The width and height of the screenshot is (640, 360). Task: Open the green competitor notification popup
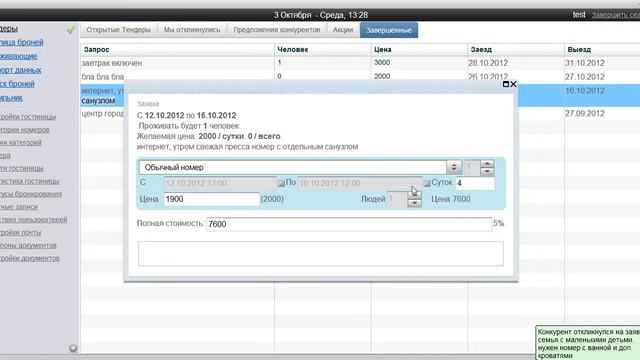click(588, 343)
